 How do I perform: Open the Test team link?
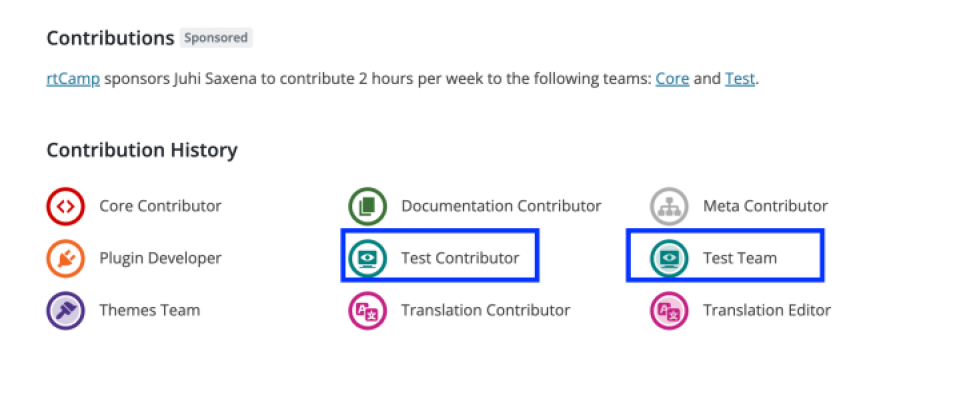point(740,79)
